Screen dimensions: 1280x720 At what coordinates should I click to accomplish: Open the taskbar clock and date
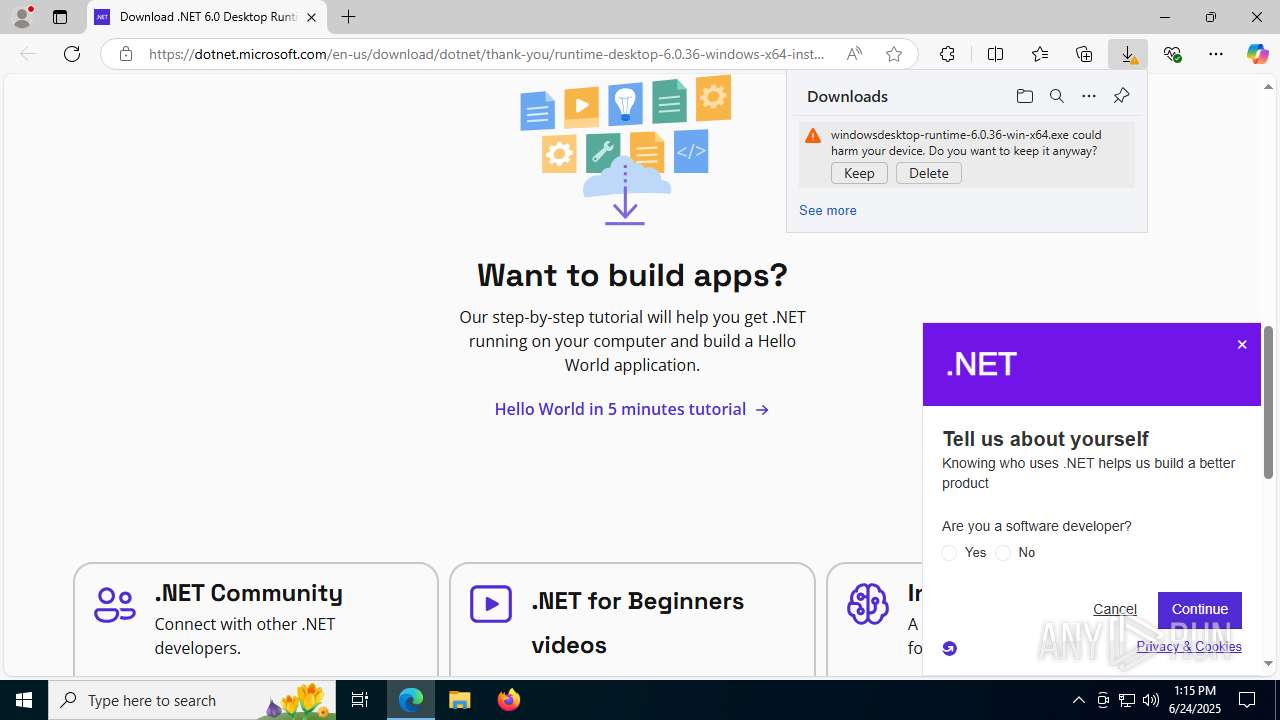[x=1195, y=700]
